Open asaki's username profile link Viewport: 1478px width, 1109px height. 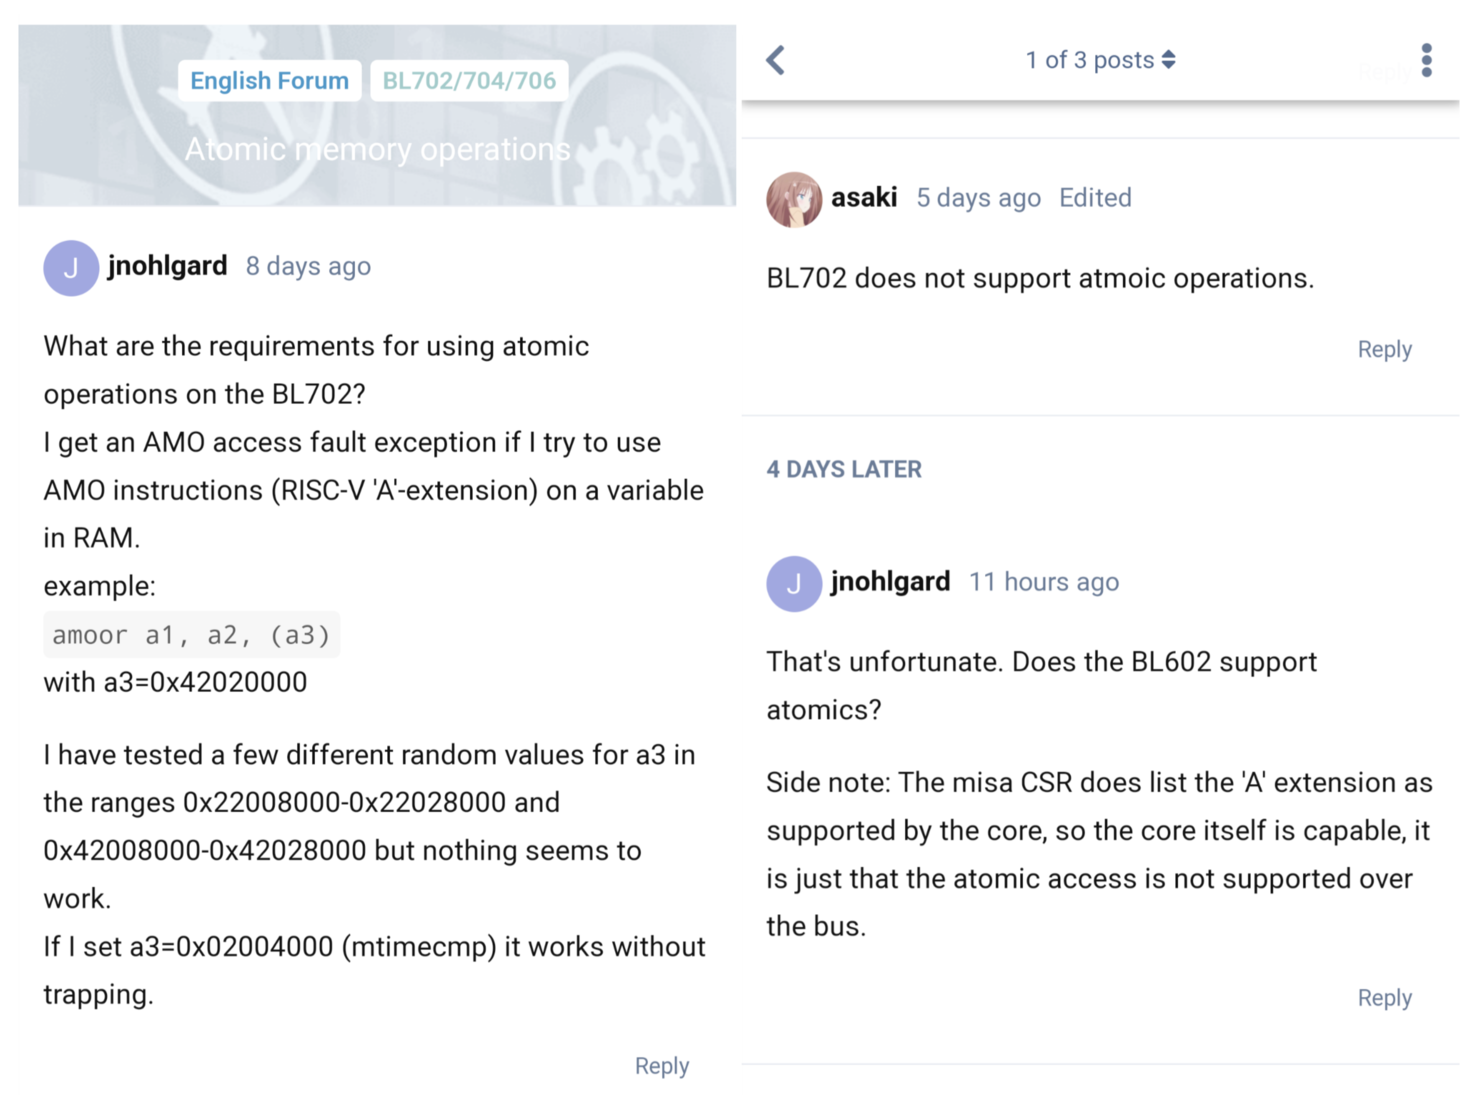coord(864,198)
